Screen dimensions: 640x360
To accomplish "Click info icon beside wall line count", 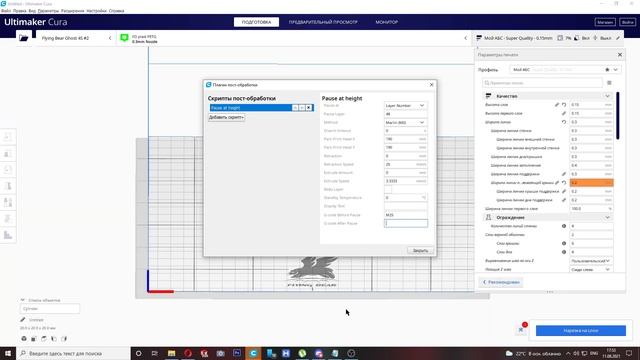I will 564,226.
